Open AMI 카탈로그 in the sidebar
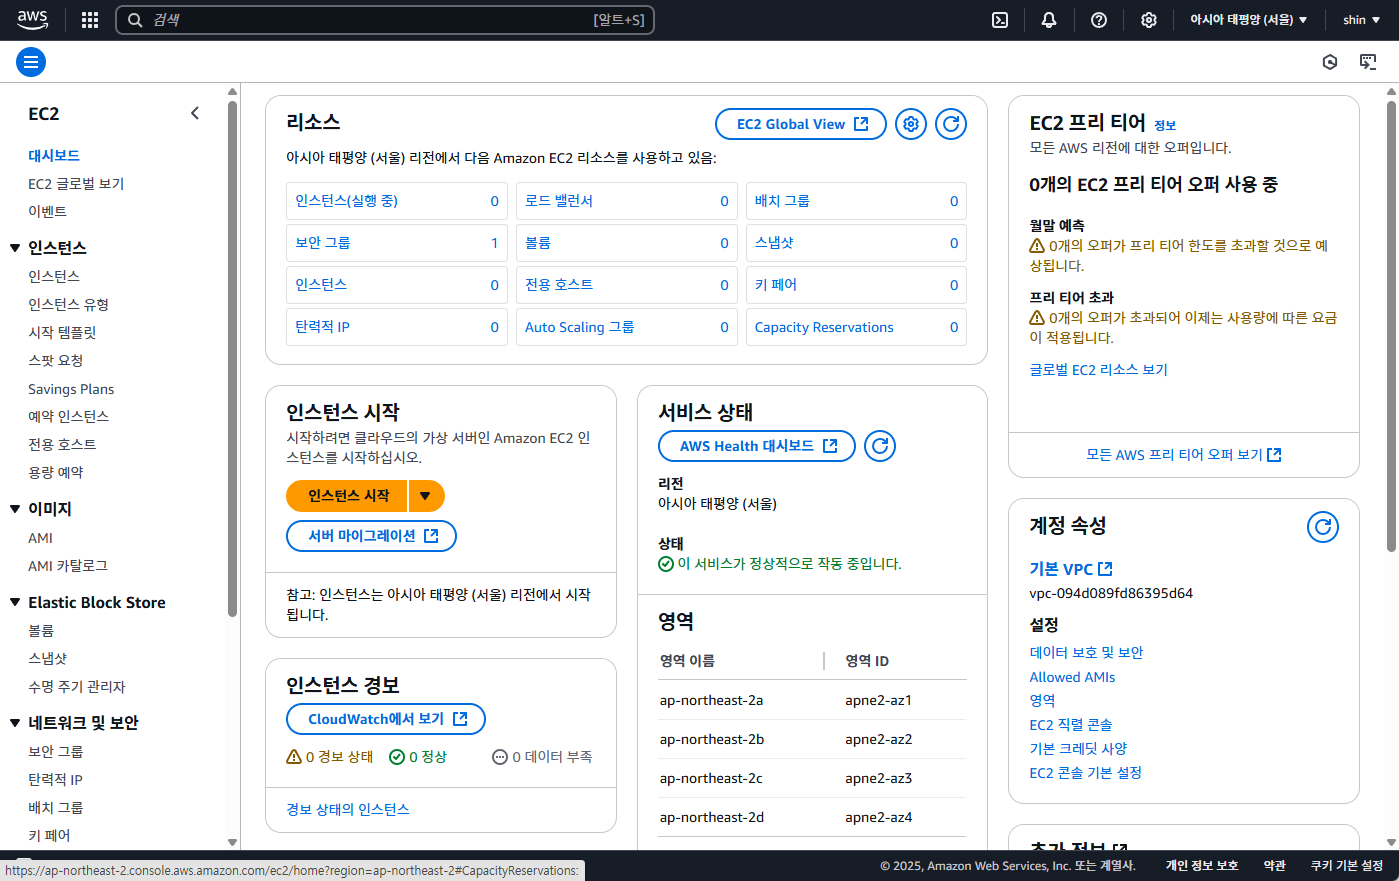The width and height of the screenshot is (1399, 881). [67, 566]
